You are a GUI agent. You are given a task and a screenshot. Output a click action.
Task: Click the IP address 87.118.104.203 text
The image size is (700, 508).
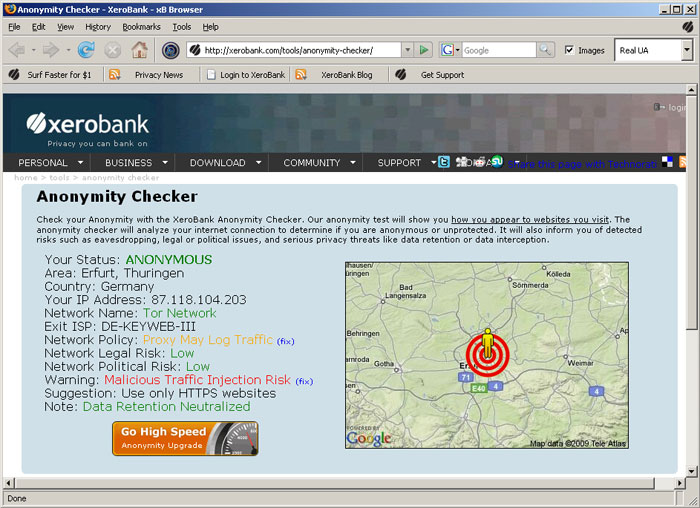coord(199,300)
